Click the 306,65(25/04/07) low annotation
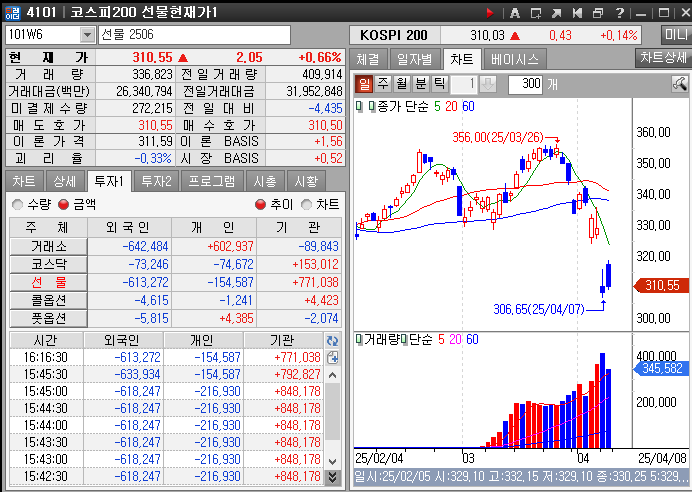The height and width of the screenshot is (492, 692). pos(539,309)
